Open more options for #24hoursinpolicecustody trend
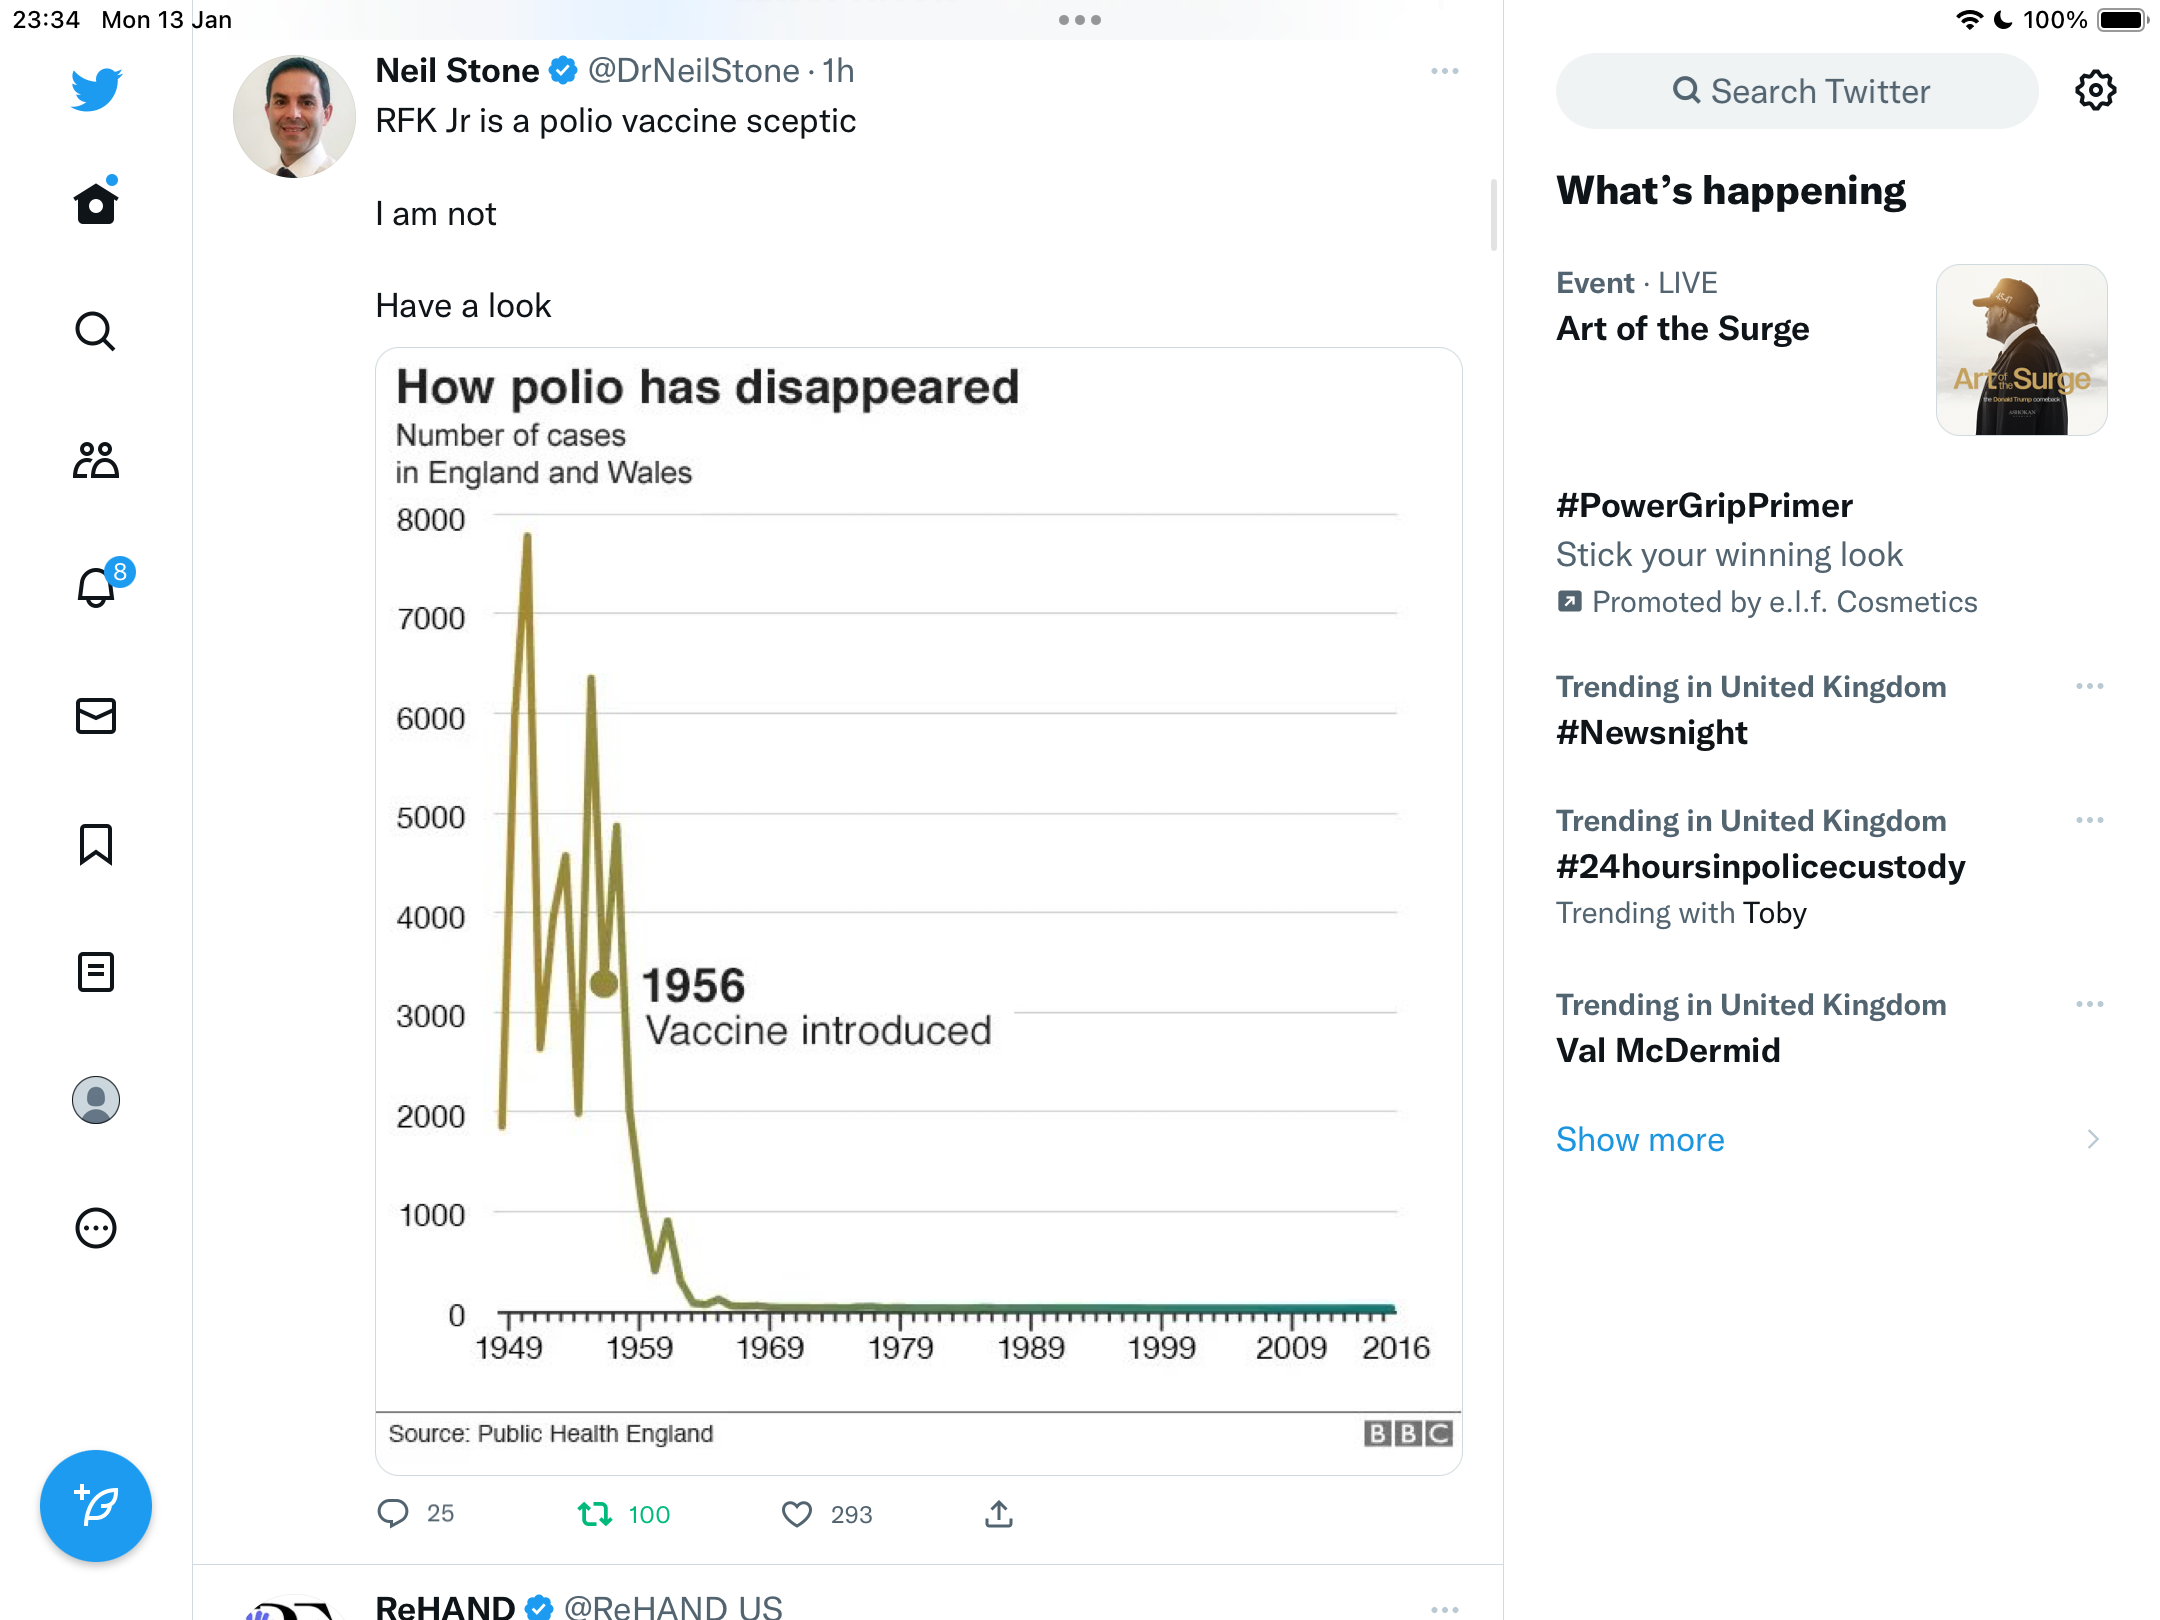The height and width of the screenshot is (1620, 2160). tap(2089, 820)
